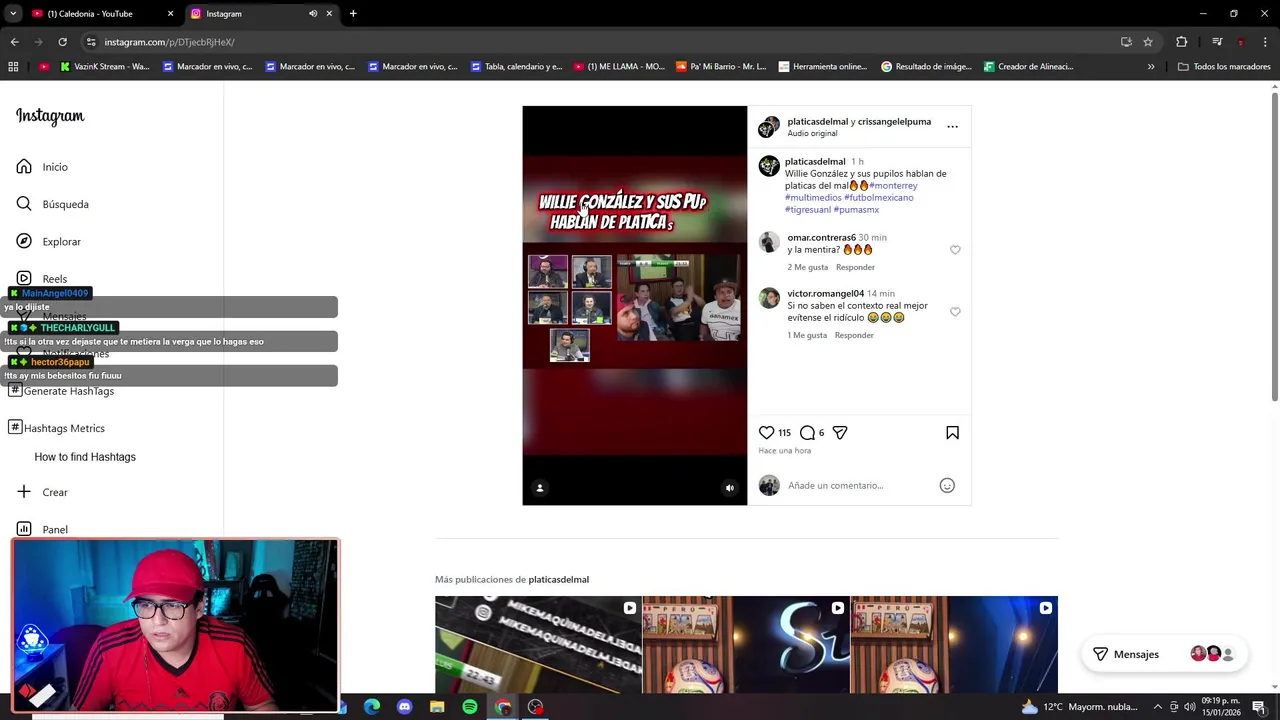Viewport: 1280px width, 720px height.
Task: Save the post with bookmark icon
Action: tap(952, 432)
